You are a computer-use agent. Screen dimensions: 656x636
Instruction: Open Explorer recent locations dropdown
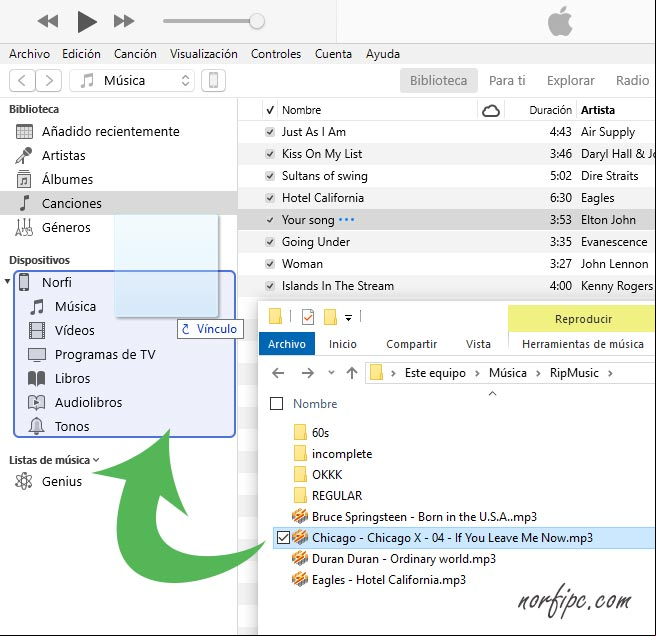click(x=331, y=372)
